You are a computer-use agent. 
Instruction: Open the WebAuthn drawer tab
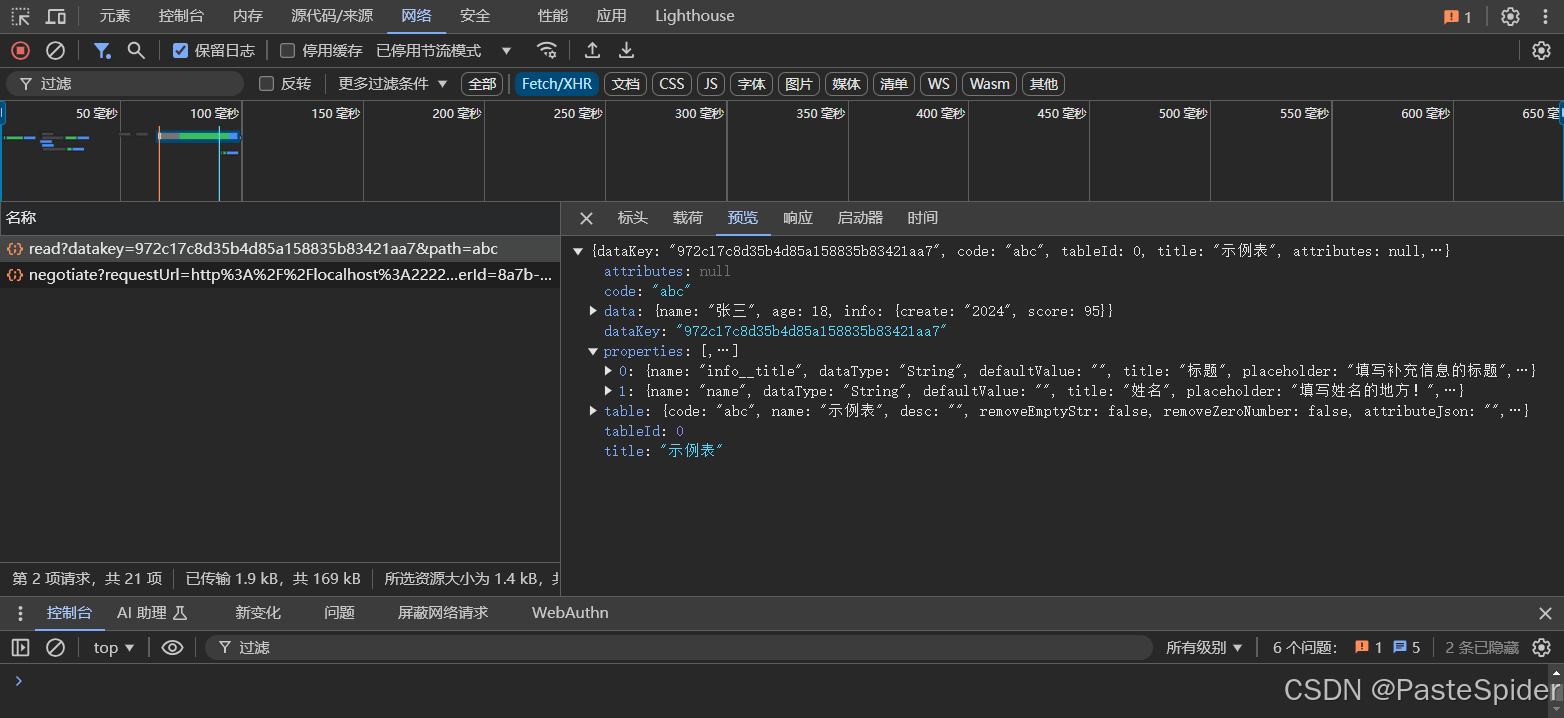(x=570, y=613)
